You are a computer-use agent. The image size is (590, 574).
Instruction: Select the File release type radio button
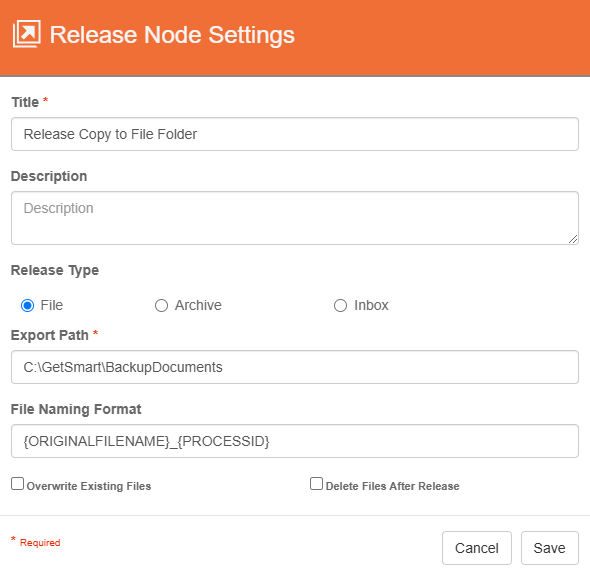coord(27,305)
